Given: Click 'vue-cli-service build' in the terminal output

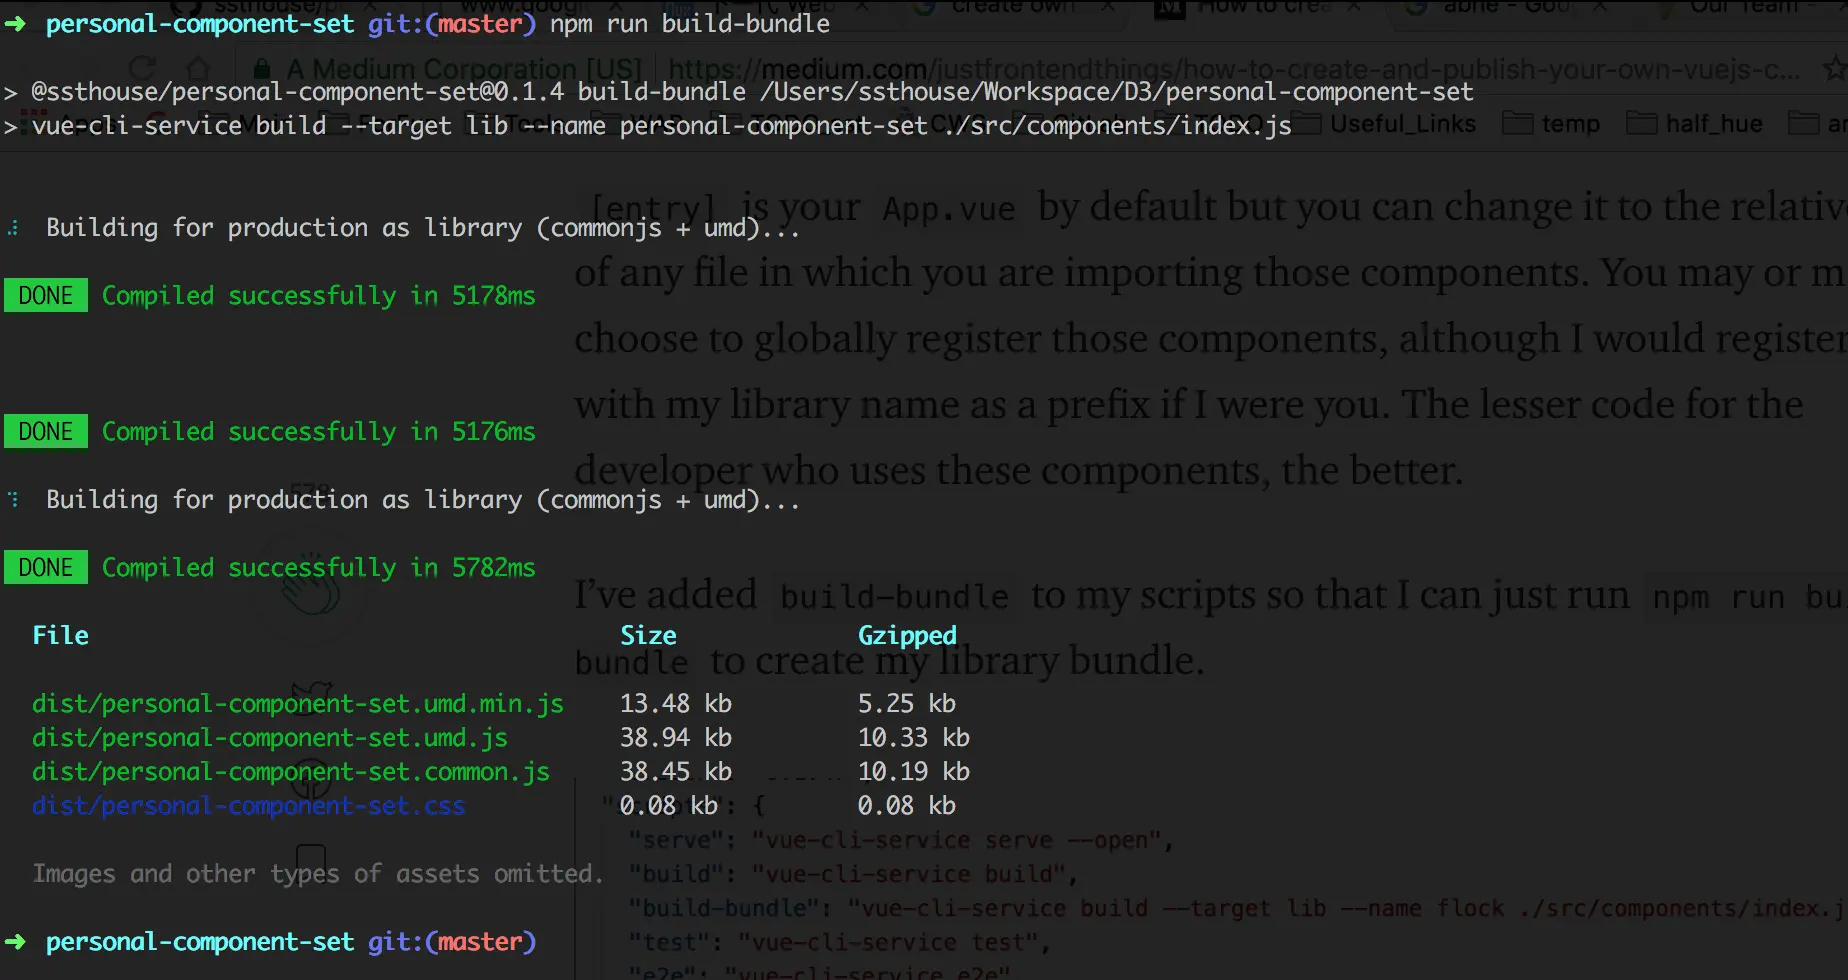Looking at the screenshot, I should 179,126.
